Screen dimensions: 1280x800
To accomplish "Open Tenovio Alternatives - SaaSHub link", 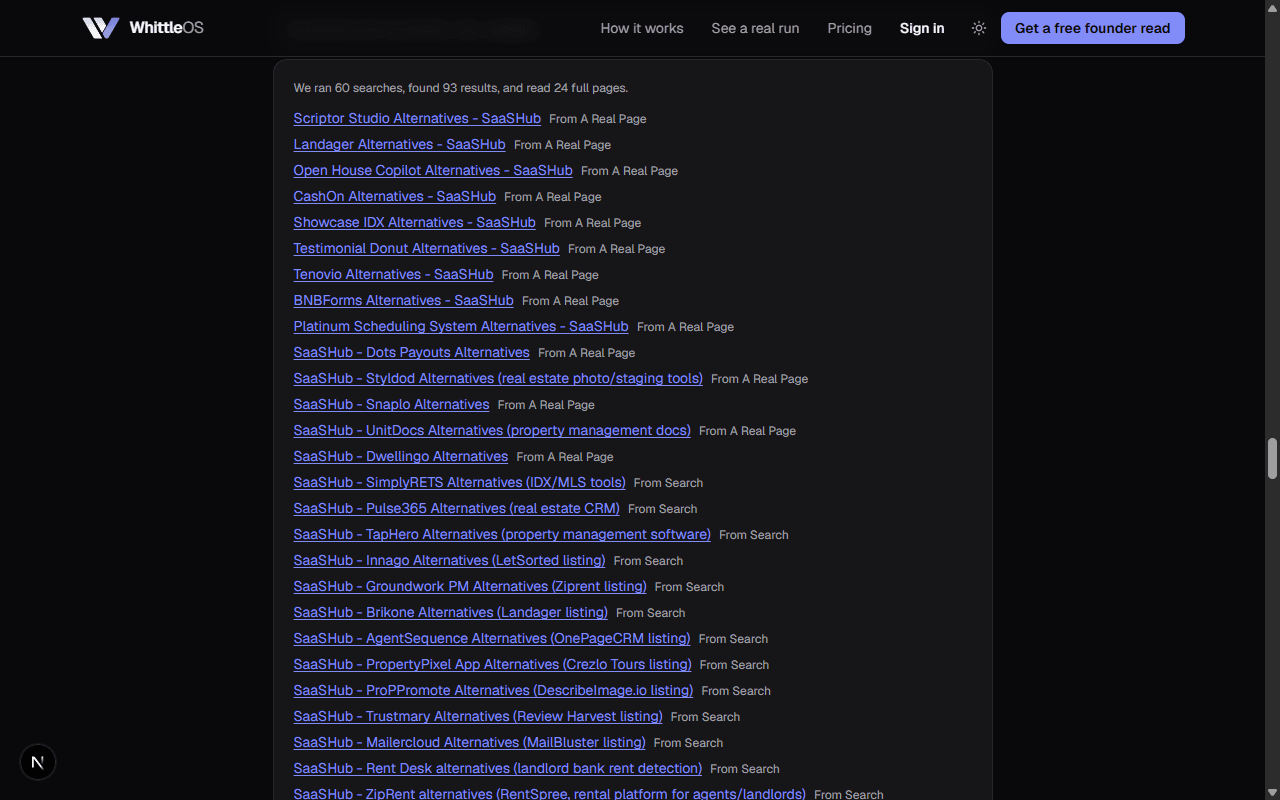I will coord(393,274).
